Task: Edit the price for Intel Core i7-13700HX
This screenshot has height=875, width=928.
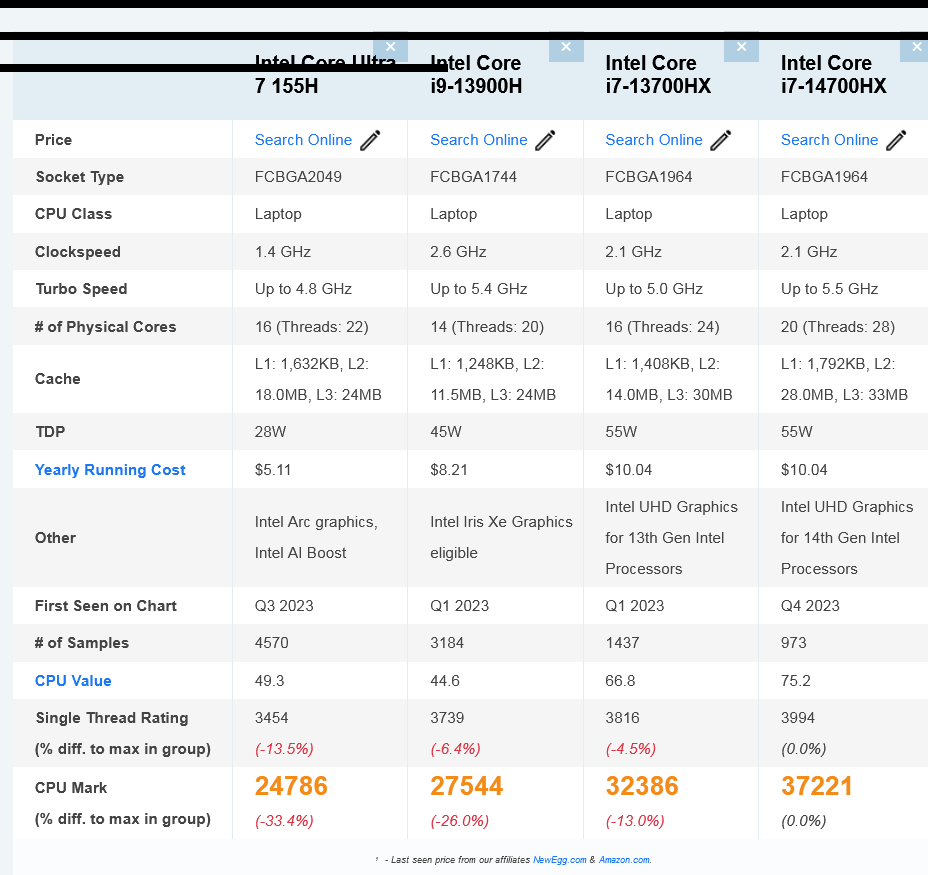Action: tap(721, 140)
